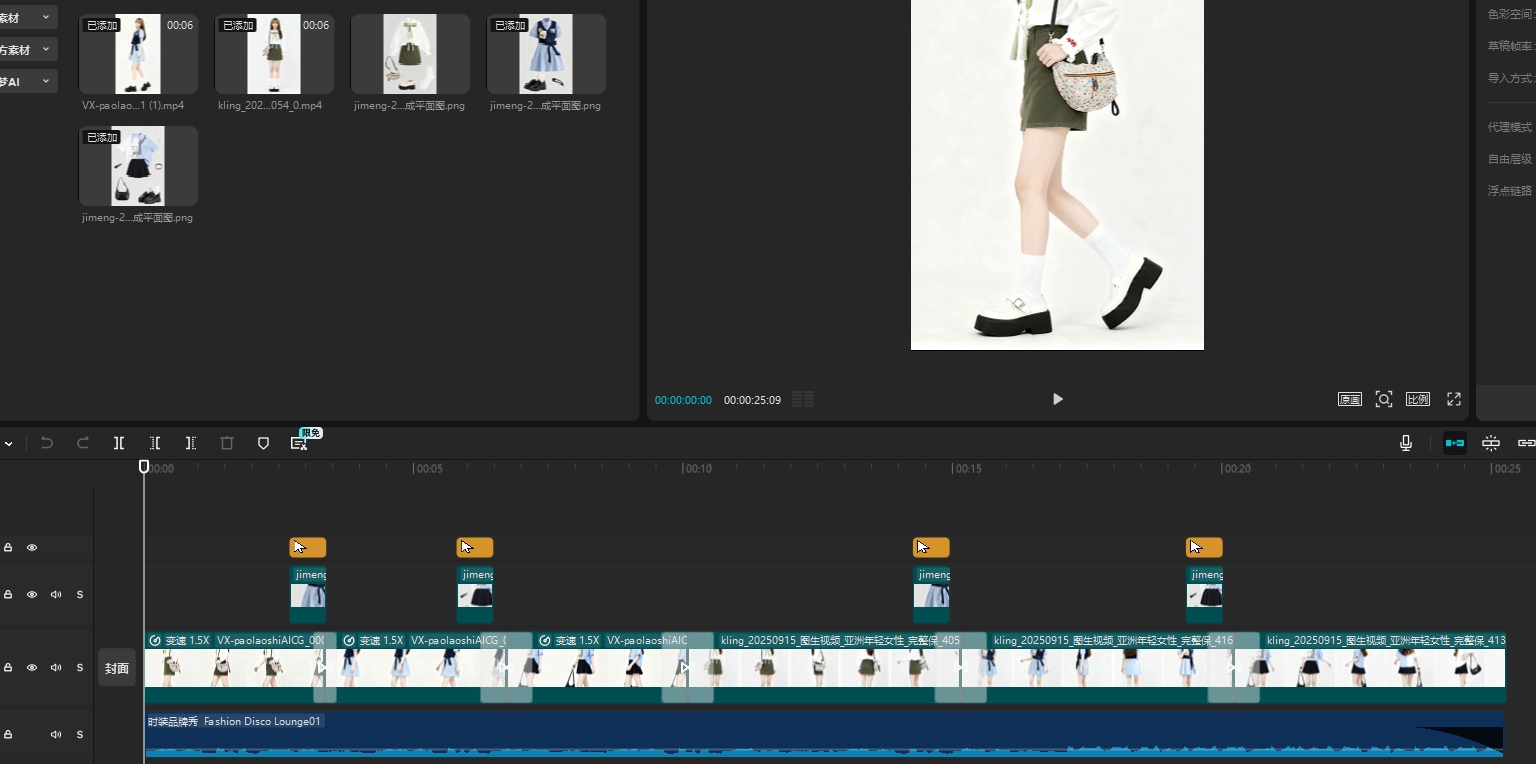This screenshot has height=764, width=1536.
Task: Expand the 素材 dropdown in sidebar
Action: pyautogui.click(x=27, y=18)
